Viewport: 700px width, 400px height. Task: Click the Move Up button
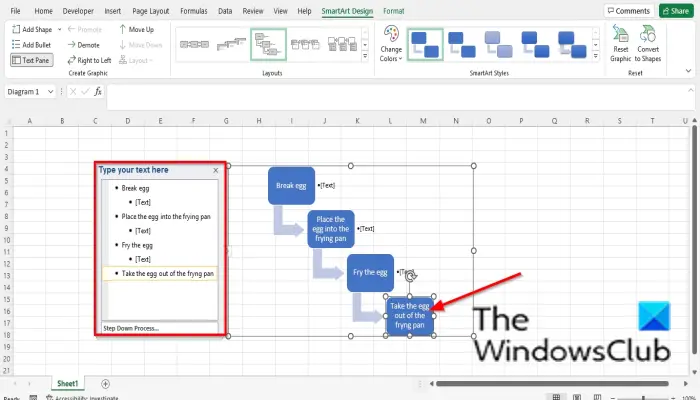tap(137, 29)
